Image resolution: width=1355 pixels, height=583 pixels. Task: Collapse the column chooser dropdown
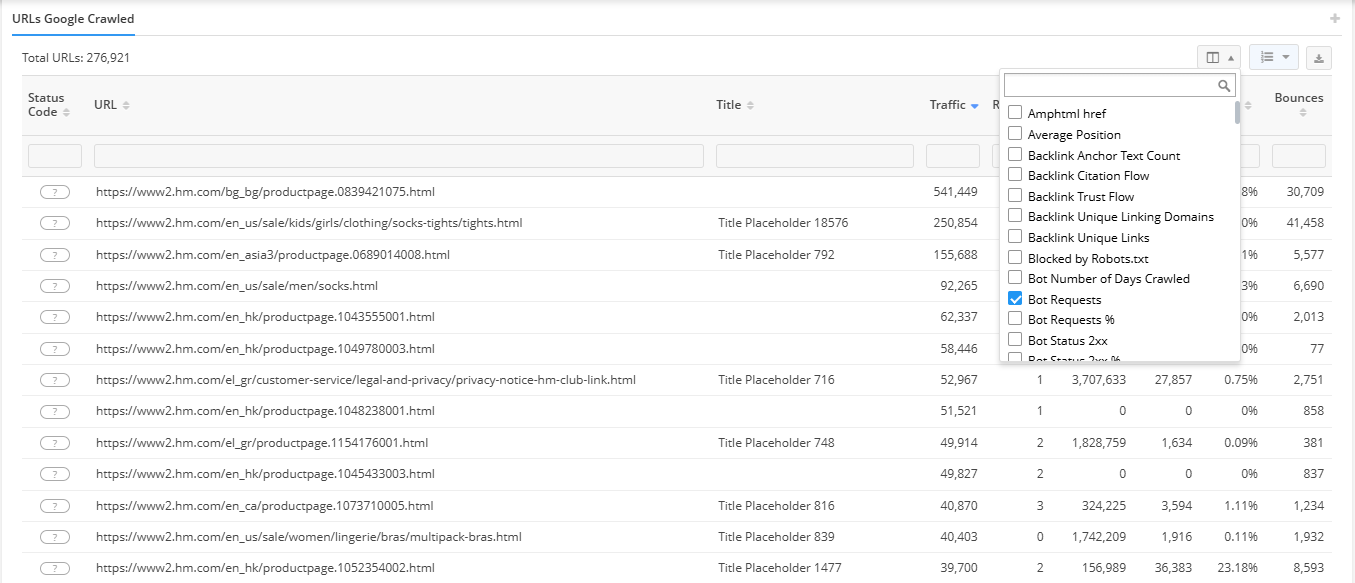[1218, 58]
